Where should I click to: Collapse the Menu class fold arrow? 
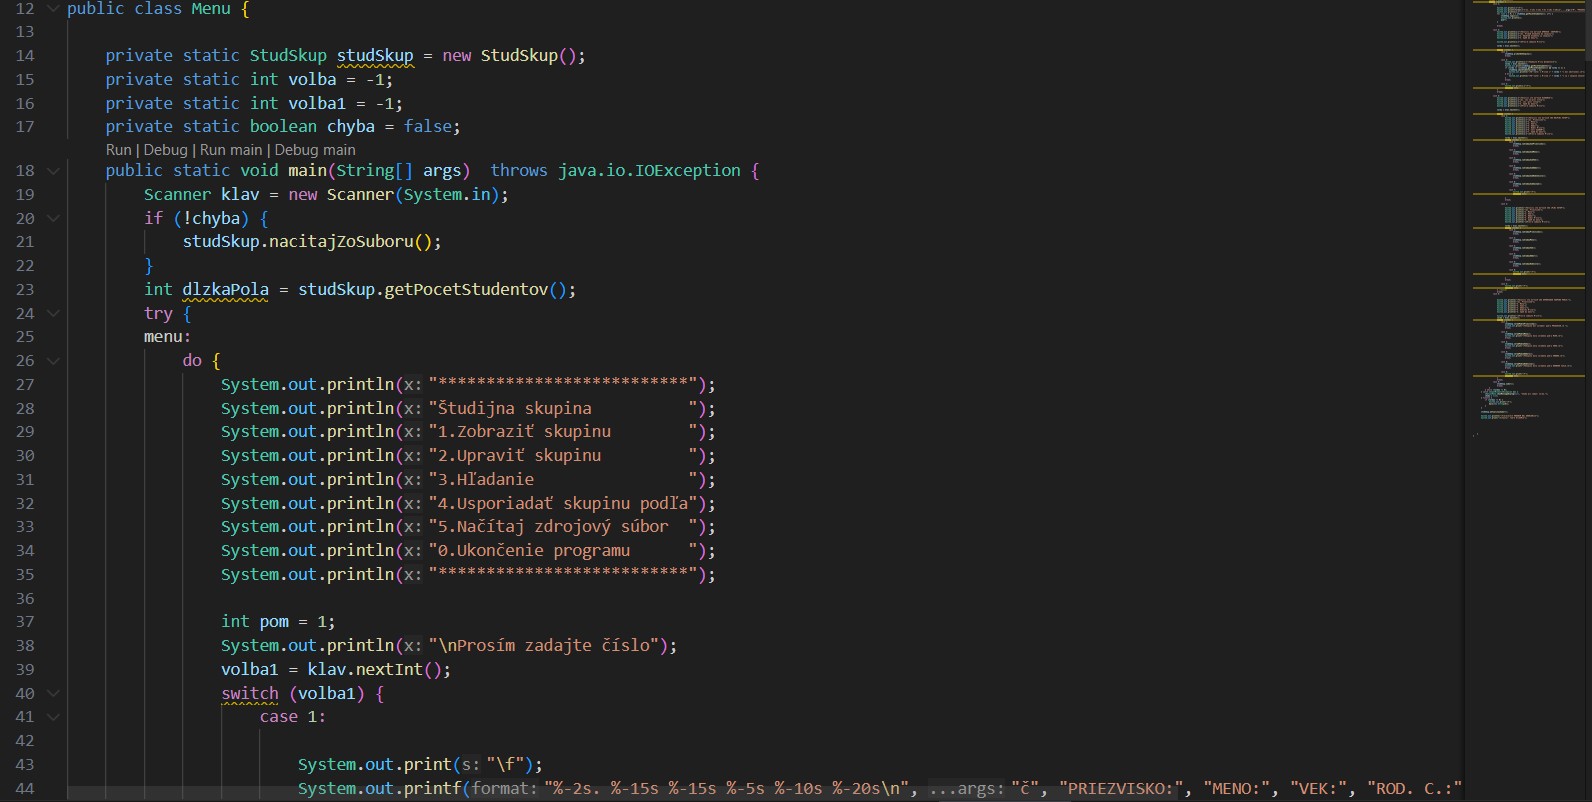click(x=53, y=8)
